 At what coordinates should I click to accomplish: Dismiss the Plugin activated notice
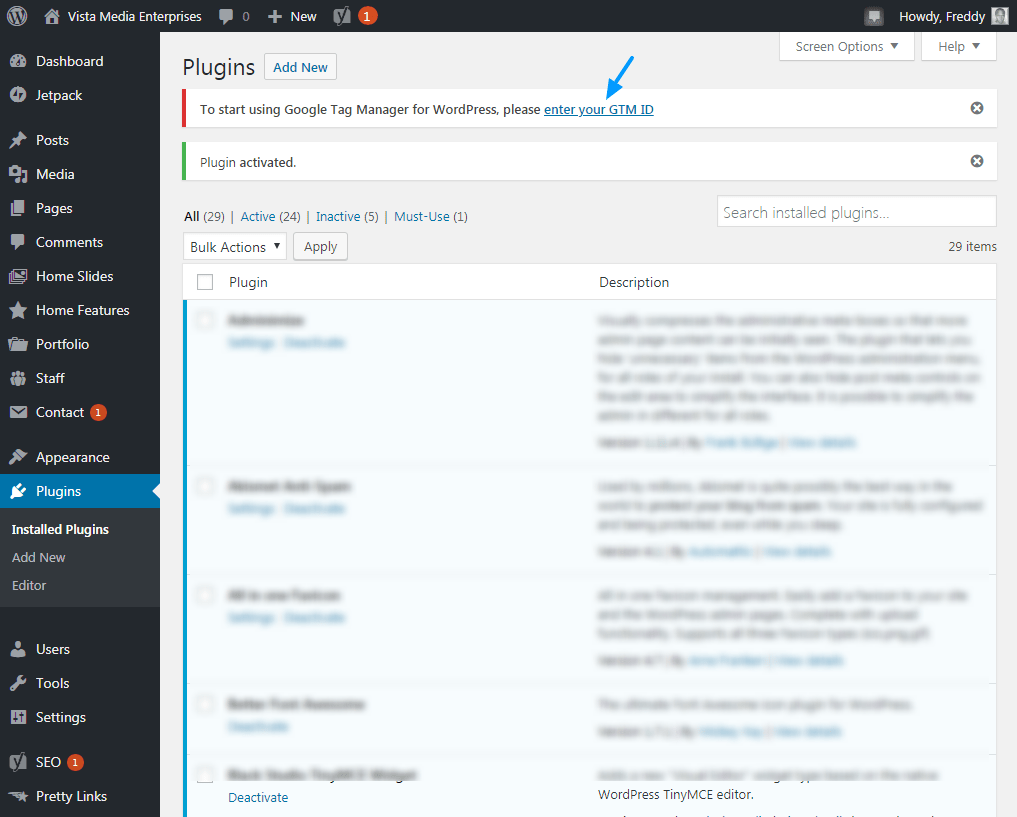click(x=977, y=161)
